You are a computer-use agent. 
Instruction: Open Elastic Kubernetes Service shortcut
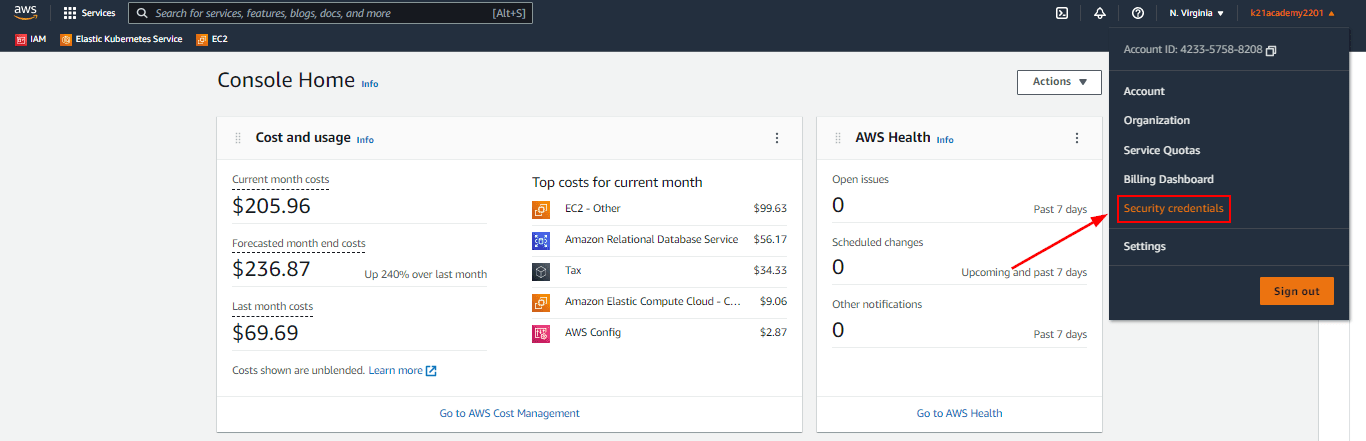pos(121,39)
